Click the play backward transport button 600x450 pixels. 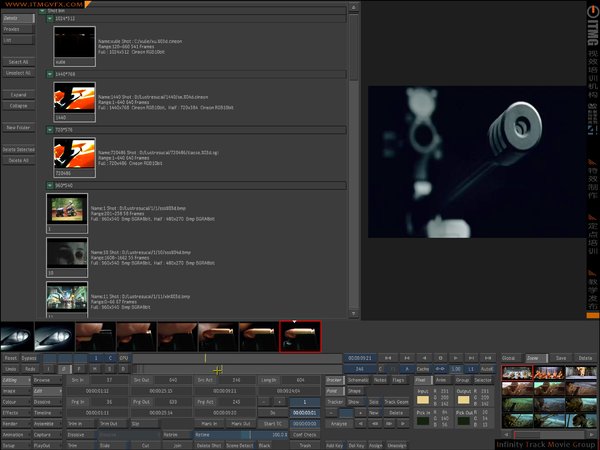[x=422, y=357]
